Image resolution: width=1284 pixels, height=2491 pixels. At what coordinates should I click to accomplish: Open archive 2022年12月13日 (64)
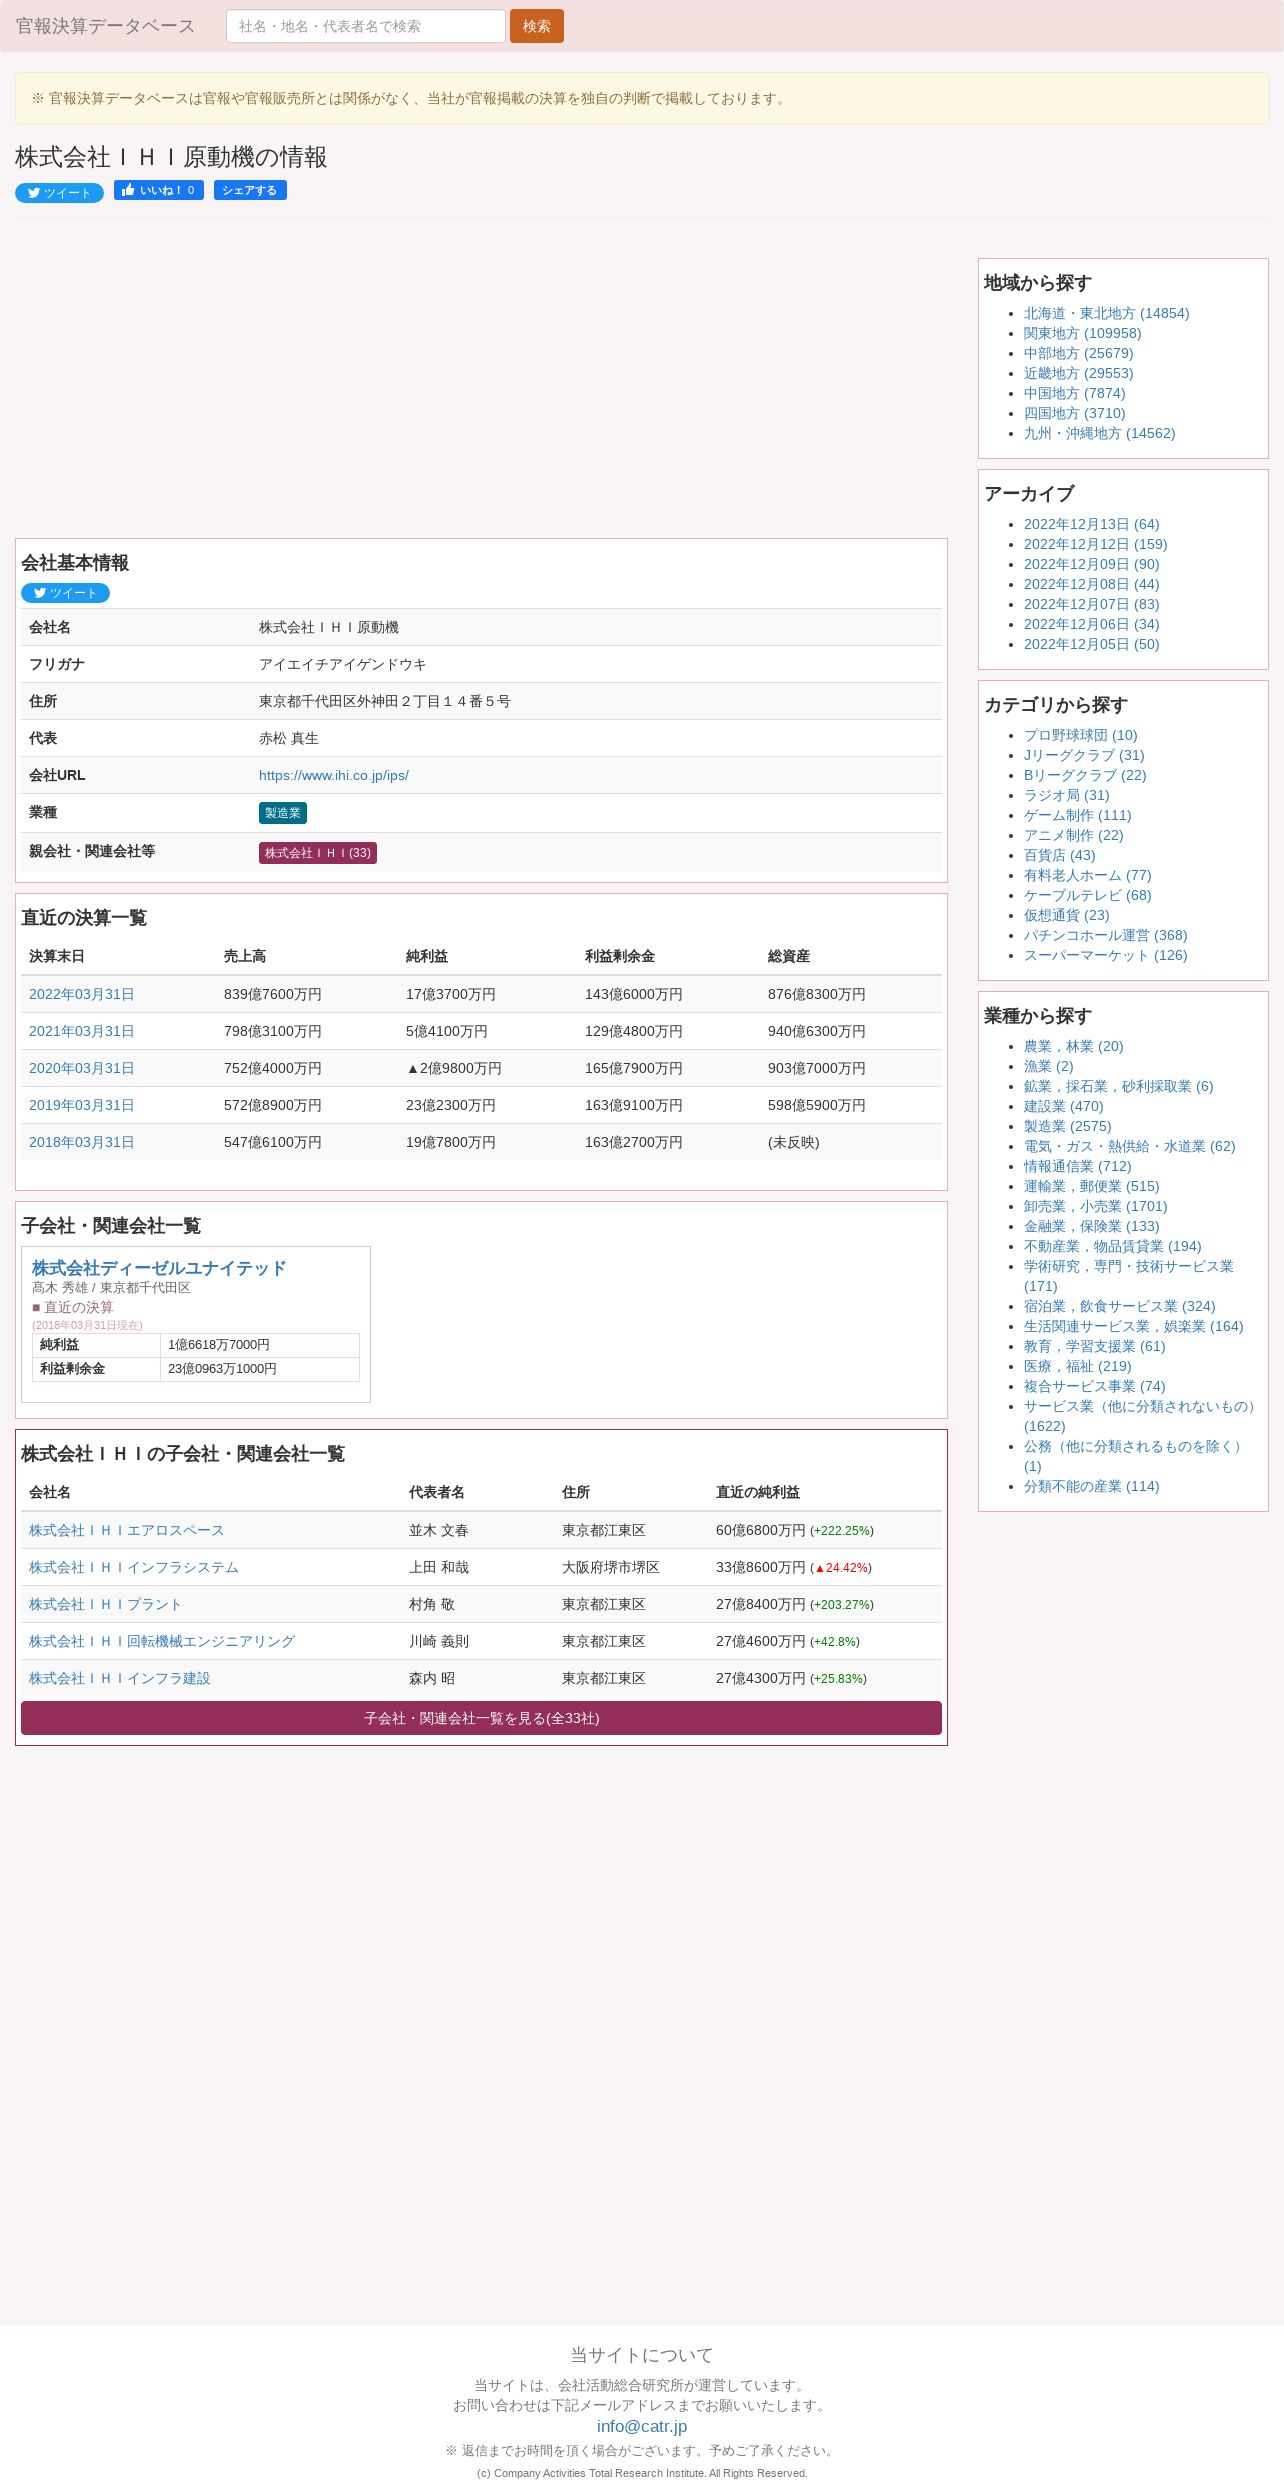pyautogui.click(x=1091, y=524)
